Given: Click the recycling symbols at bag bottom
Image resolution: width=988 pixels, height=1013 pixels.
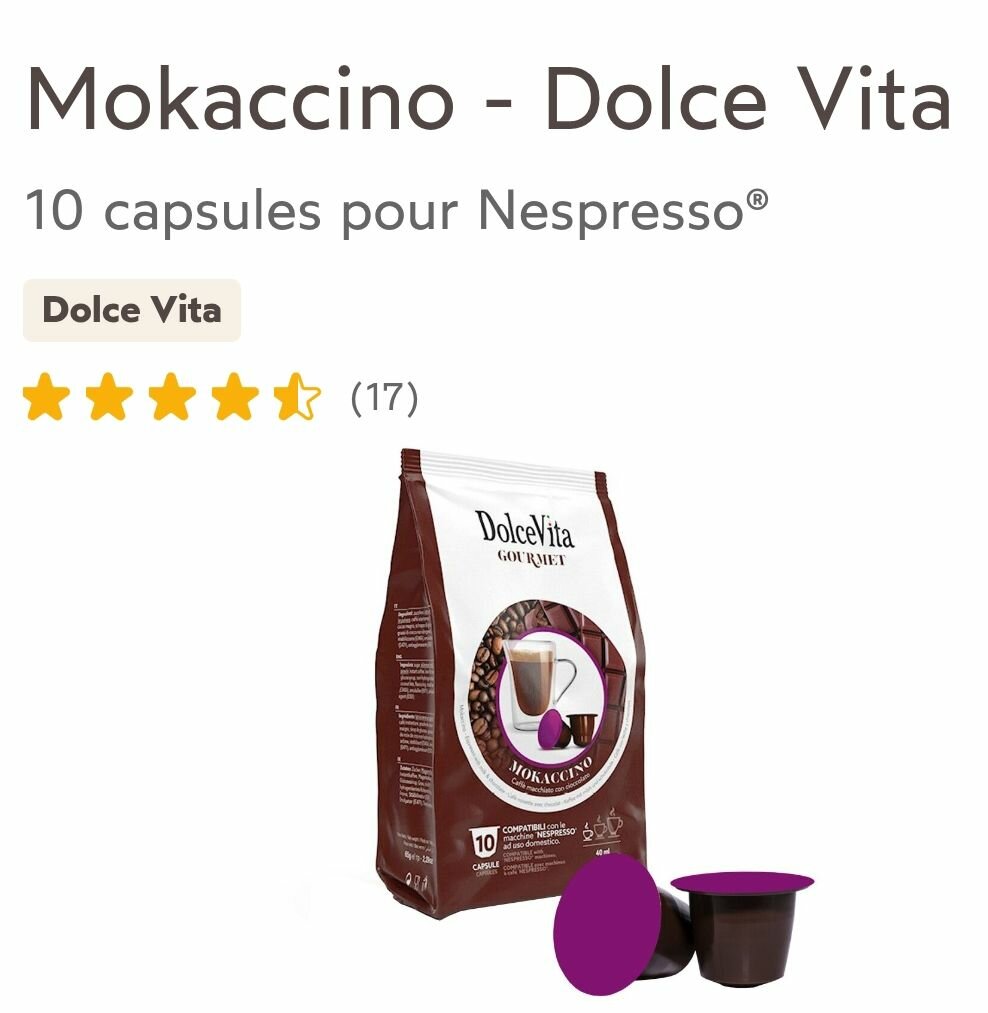Looking at the screenshot, I should pos(414,881).
